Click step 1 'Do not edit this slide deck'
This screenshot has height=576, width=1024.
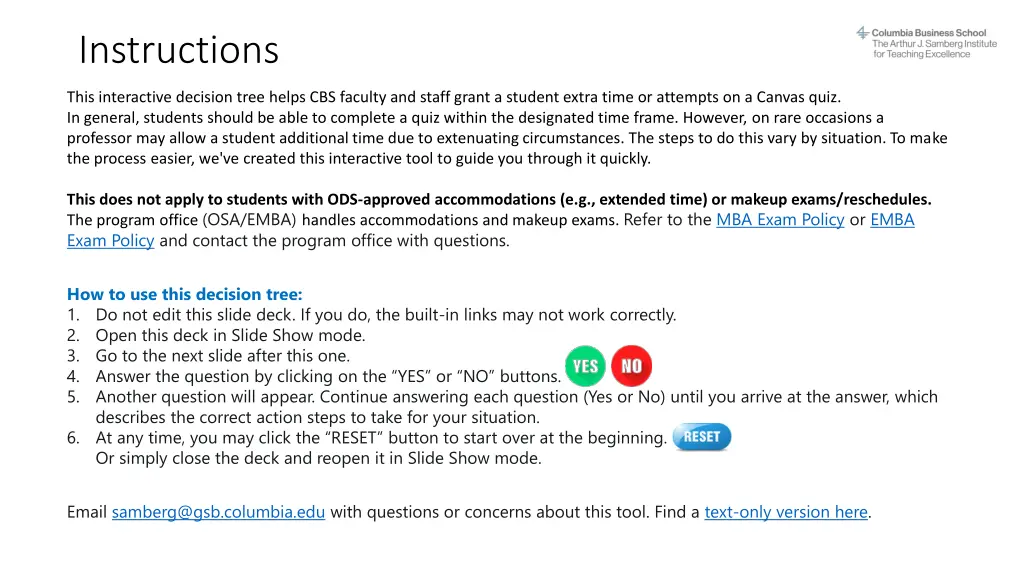(385, 315)
